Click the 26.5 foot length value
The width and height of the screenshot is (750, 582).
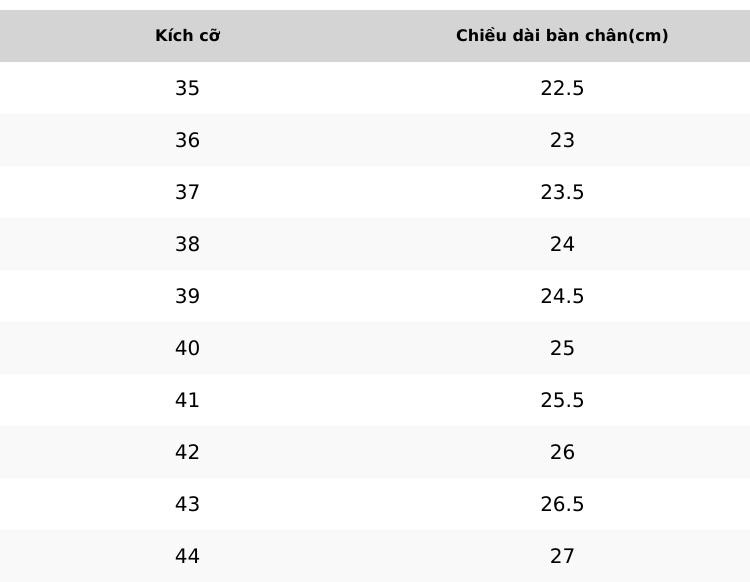pos(562,504)
